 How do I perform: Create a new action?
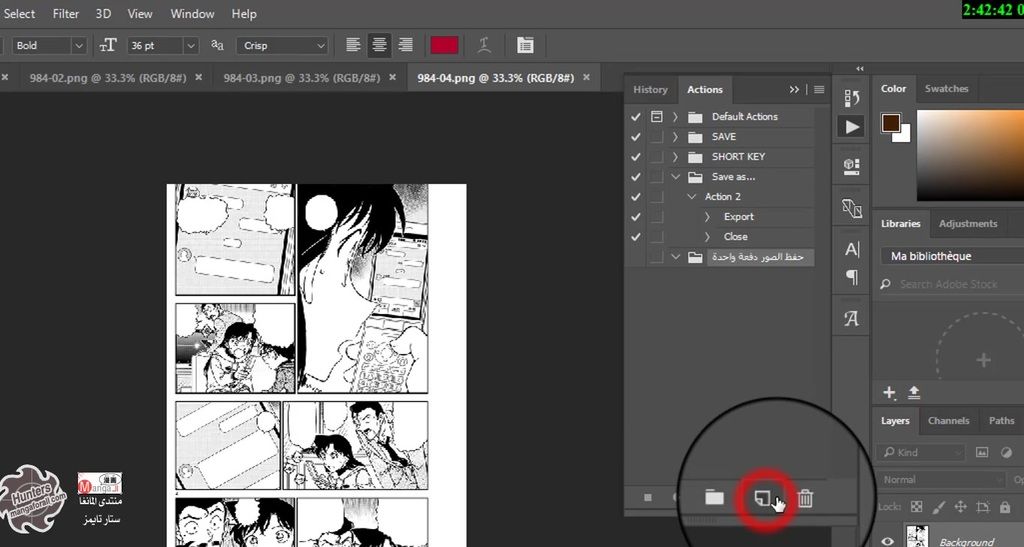(x=763, y=498)
